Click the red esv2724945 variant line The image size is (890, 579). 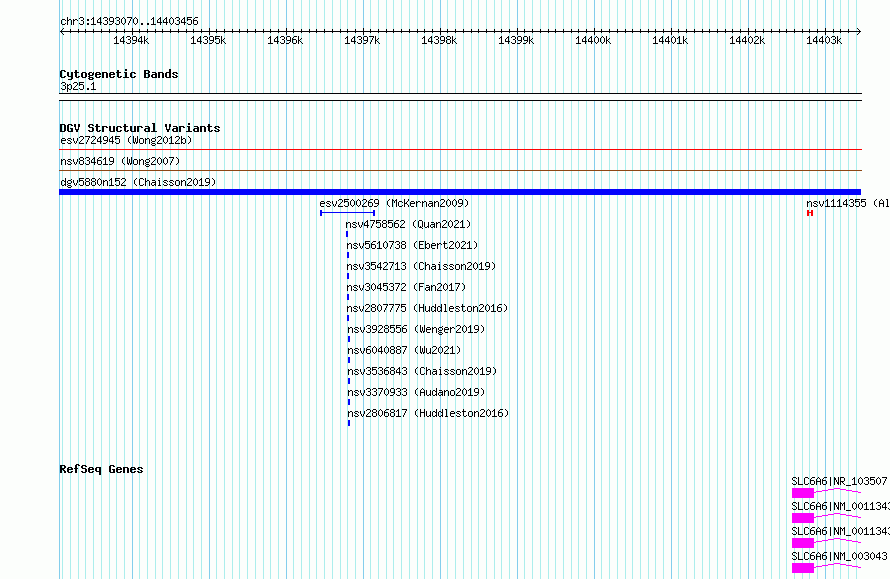(460, 150)
